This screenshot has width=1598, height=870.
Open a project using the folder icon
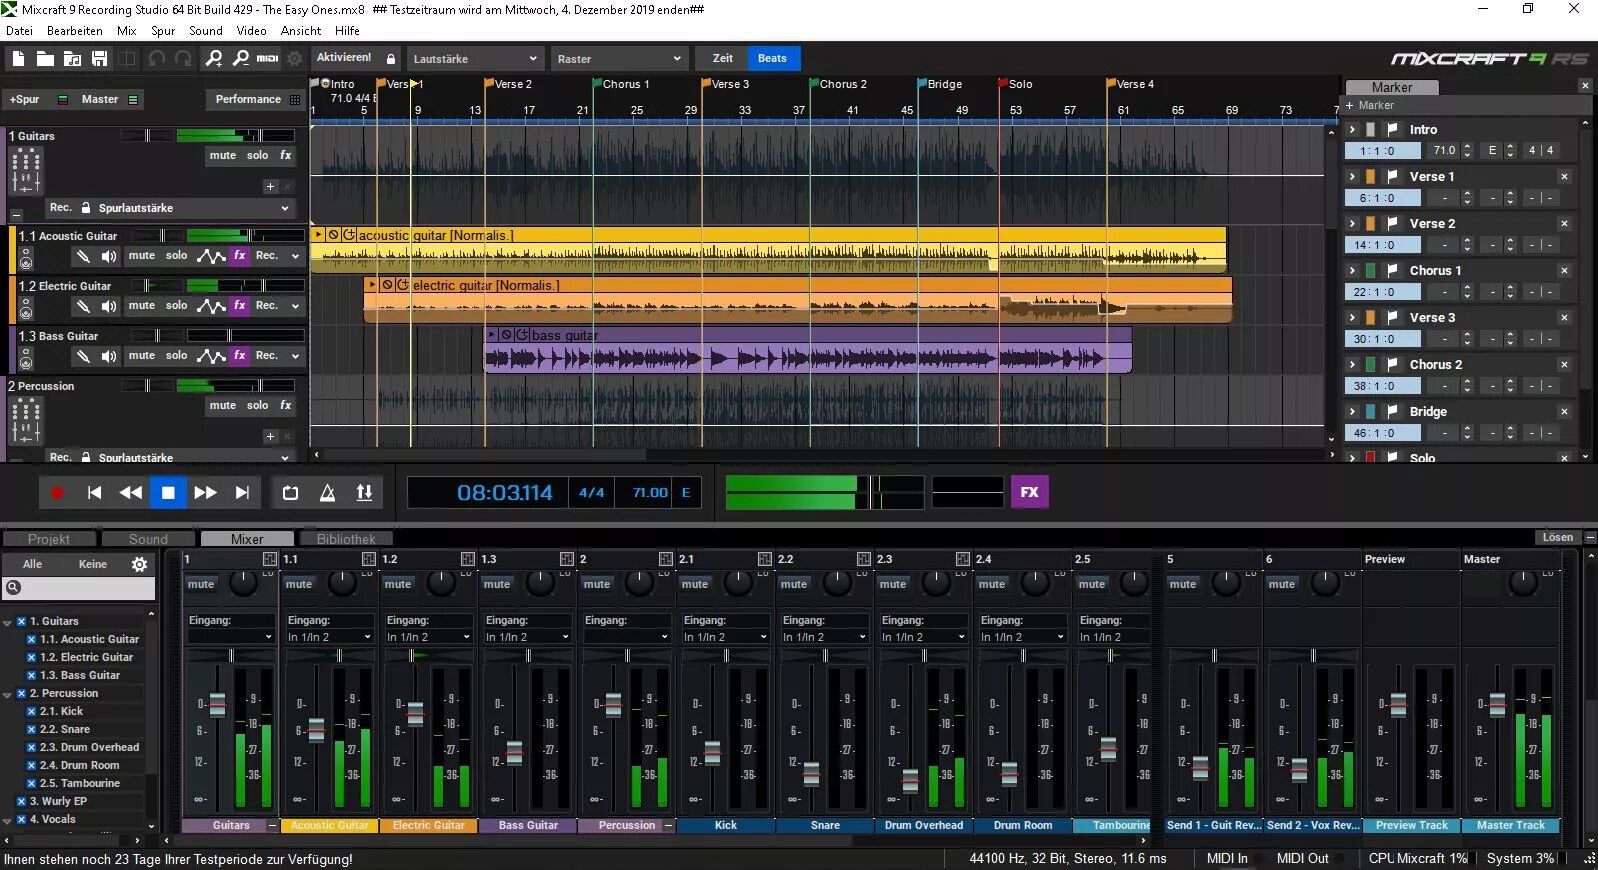[x=45, y=59]
